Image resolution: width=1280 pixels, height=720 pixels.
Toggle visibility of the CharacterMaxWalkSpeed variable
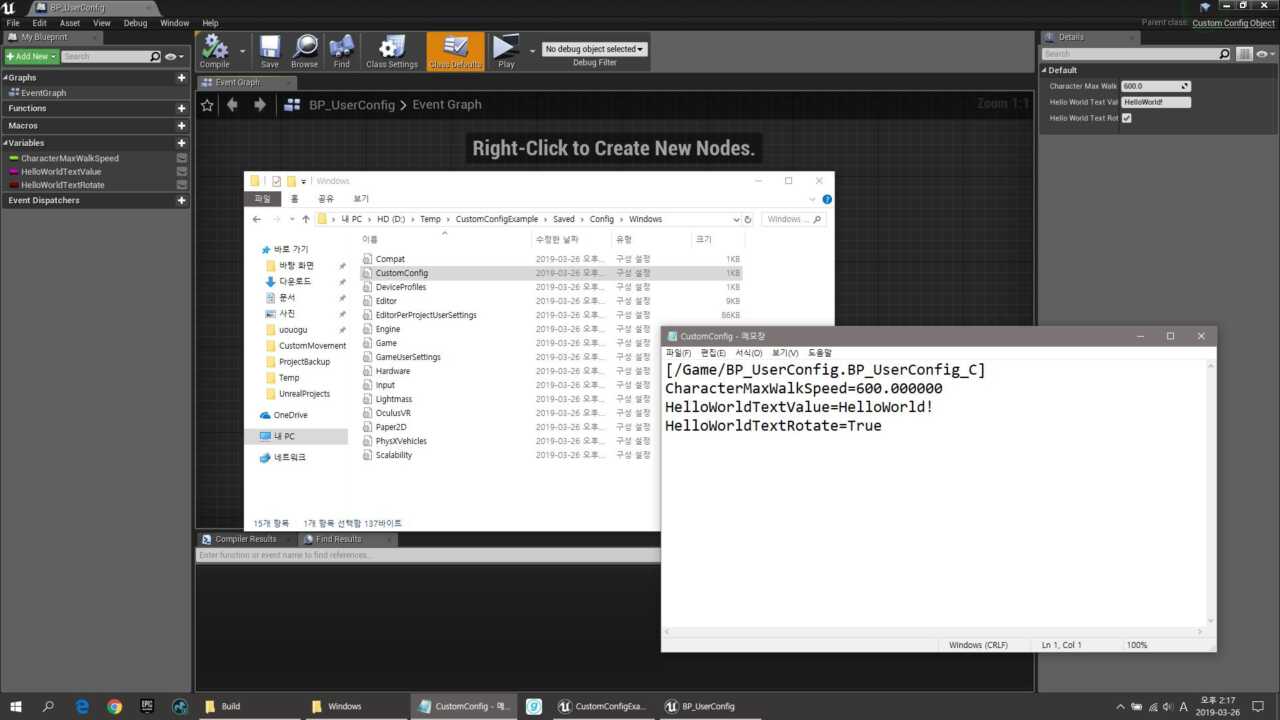tap(181, 158)
